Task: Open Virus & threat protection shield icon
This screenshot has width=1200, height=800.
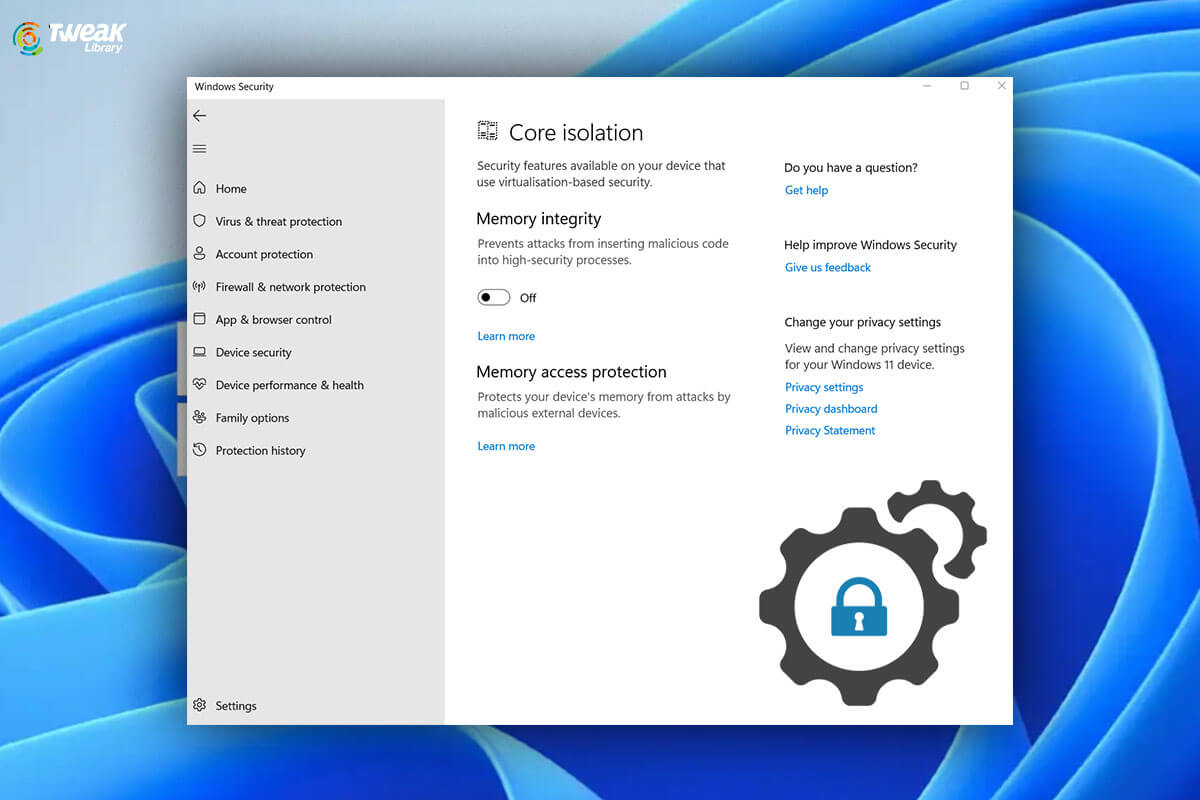Action: (x=202, y=221)
